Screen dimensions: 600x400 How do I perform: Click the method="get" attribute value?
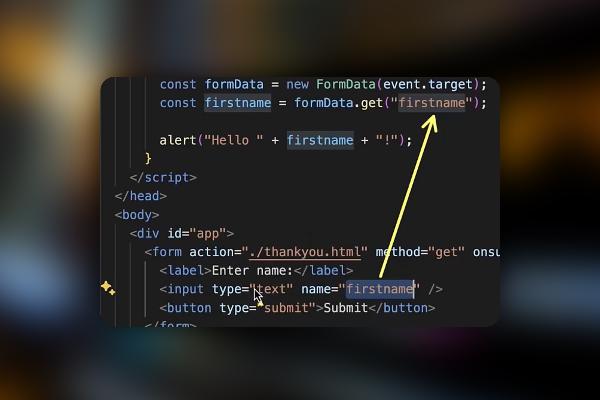pos(446,252)
